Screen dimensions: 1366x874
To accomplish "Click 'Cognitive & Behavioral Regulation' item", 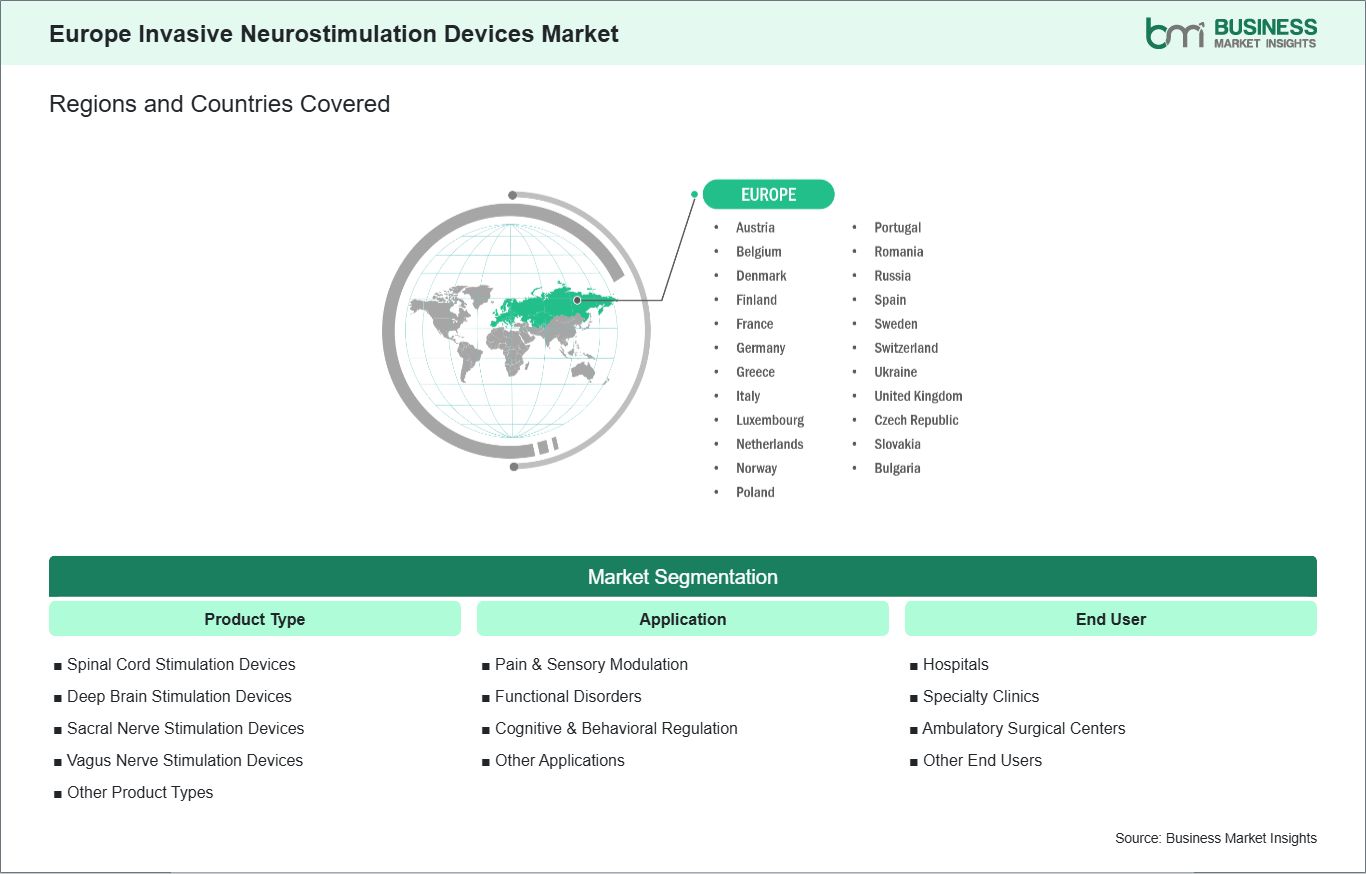I will tap(616, 728).
